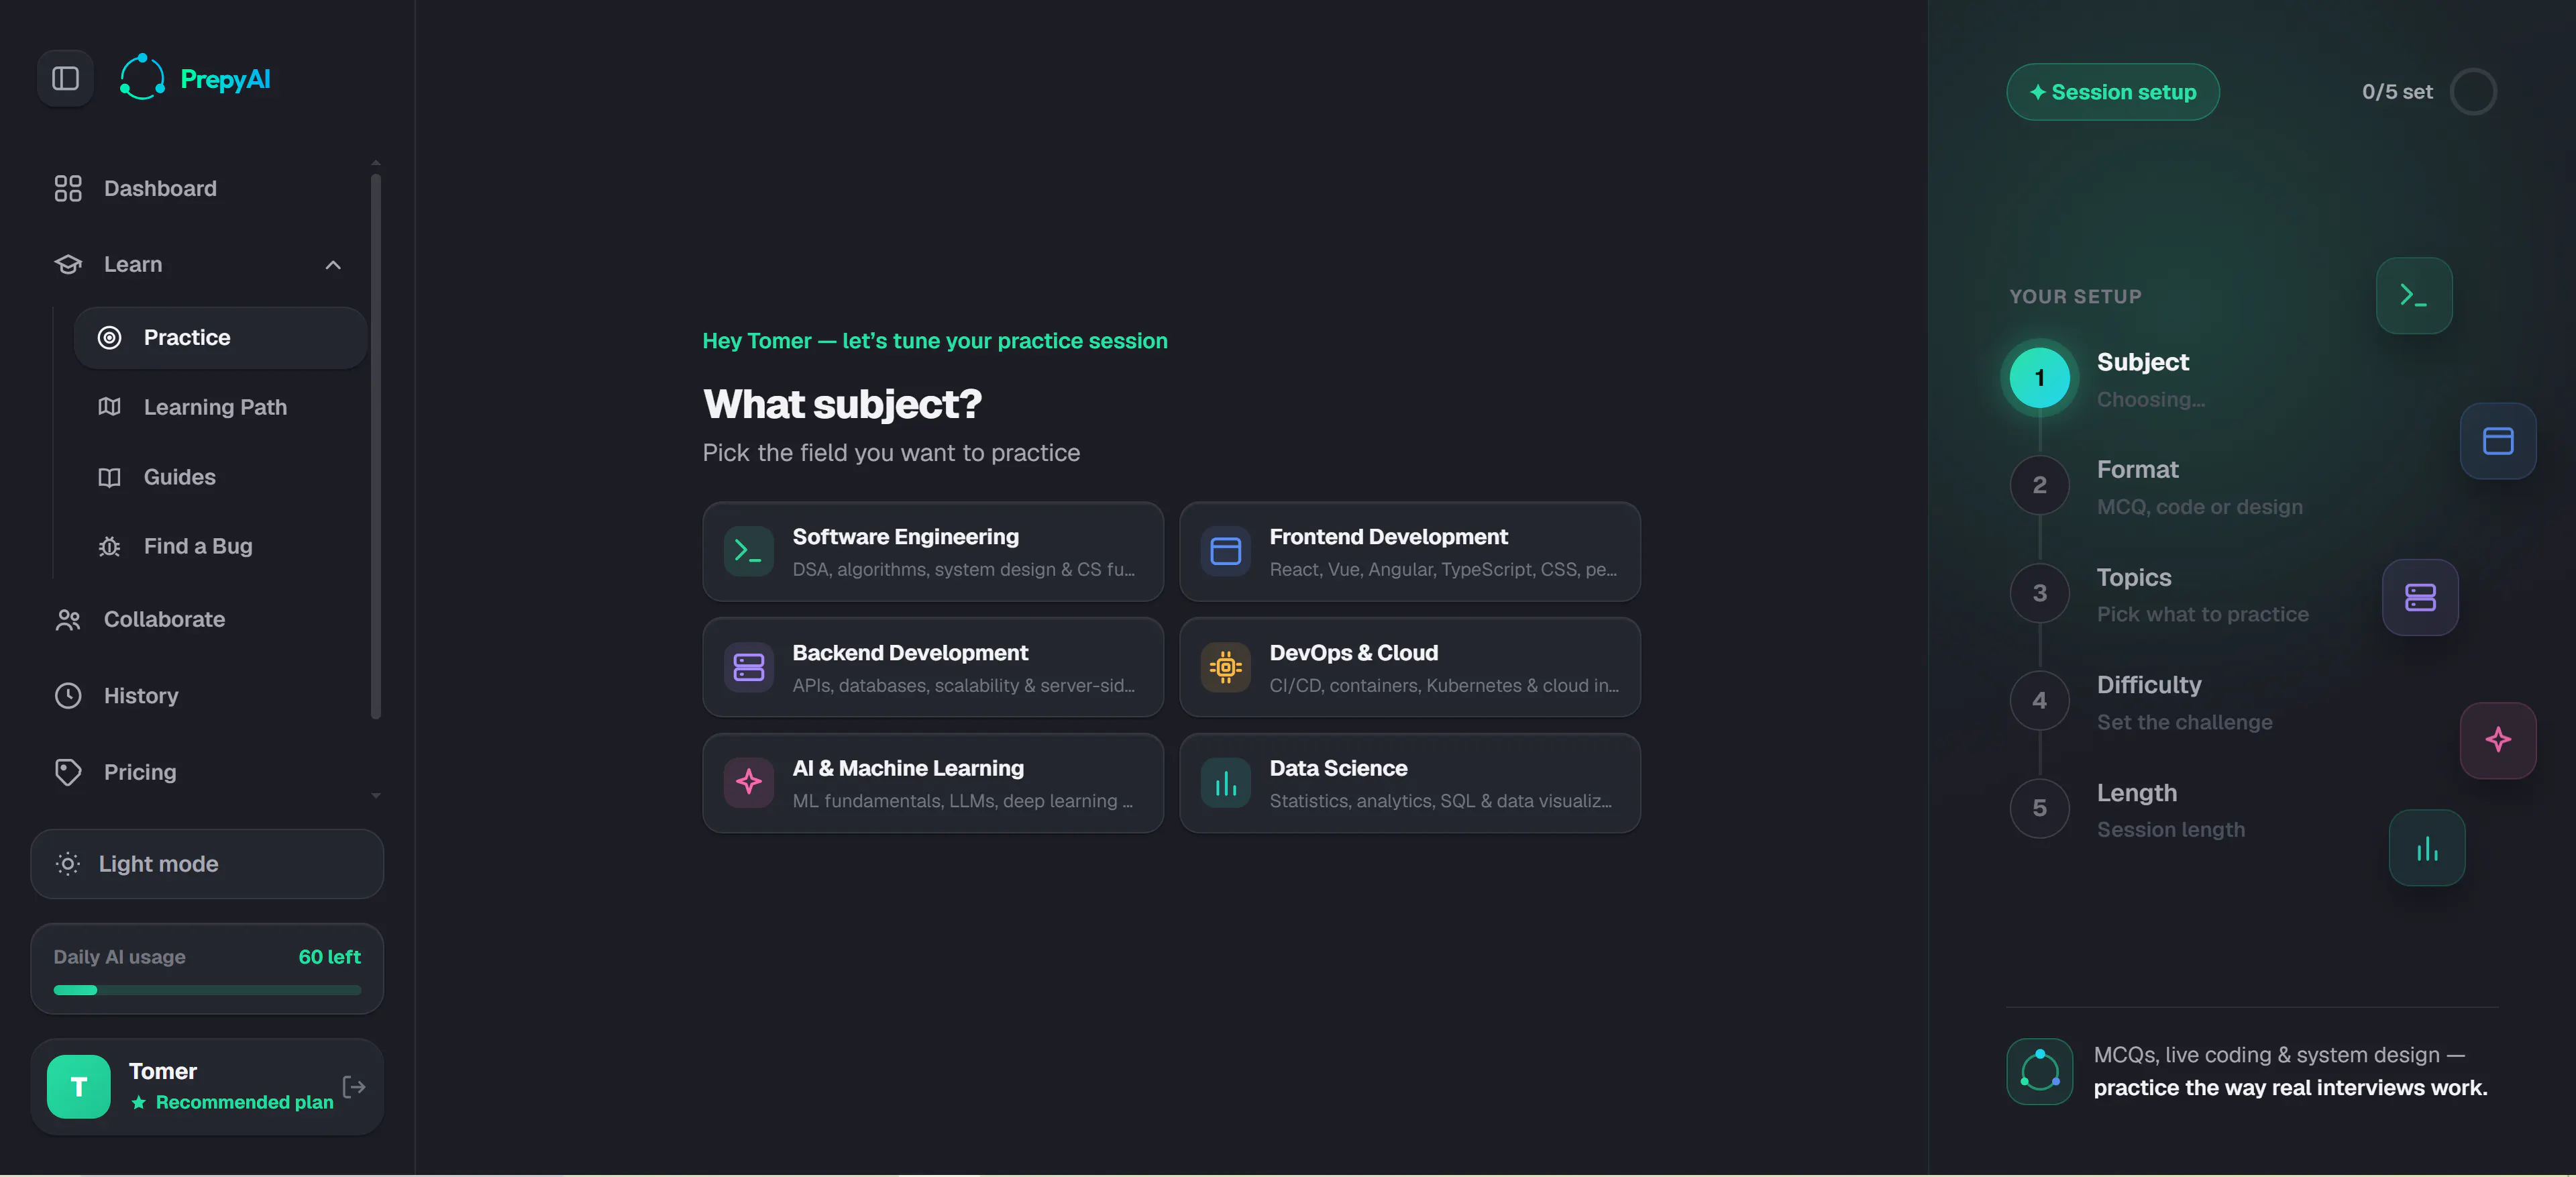Click the Dashboard grid icon
Image resolution: width=2576 pixels, height=1177 pixels.
coord(68,188)
